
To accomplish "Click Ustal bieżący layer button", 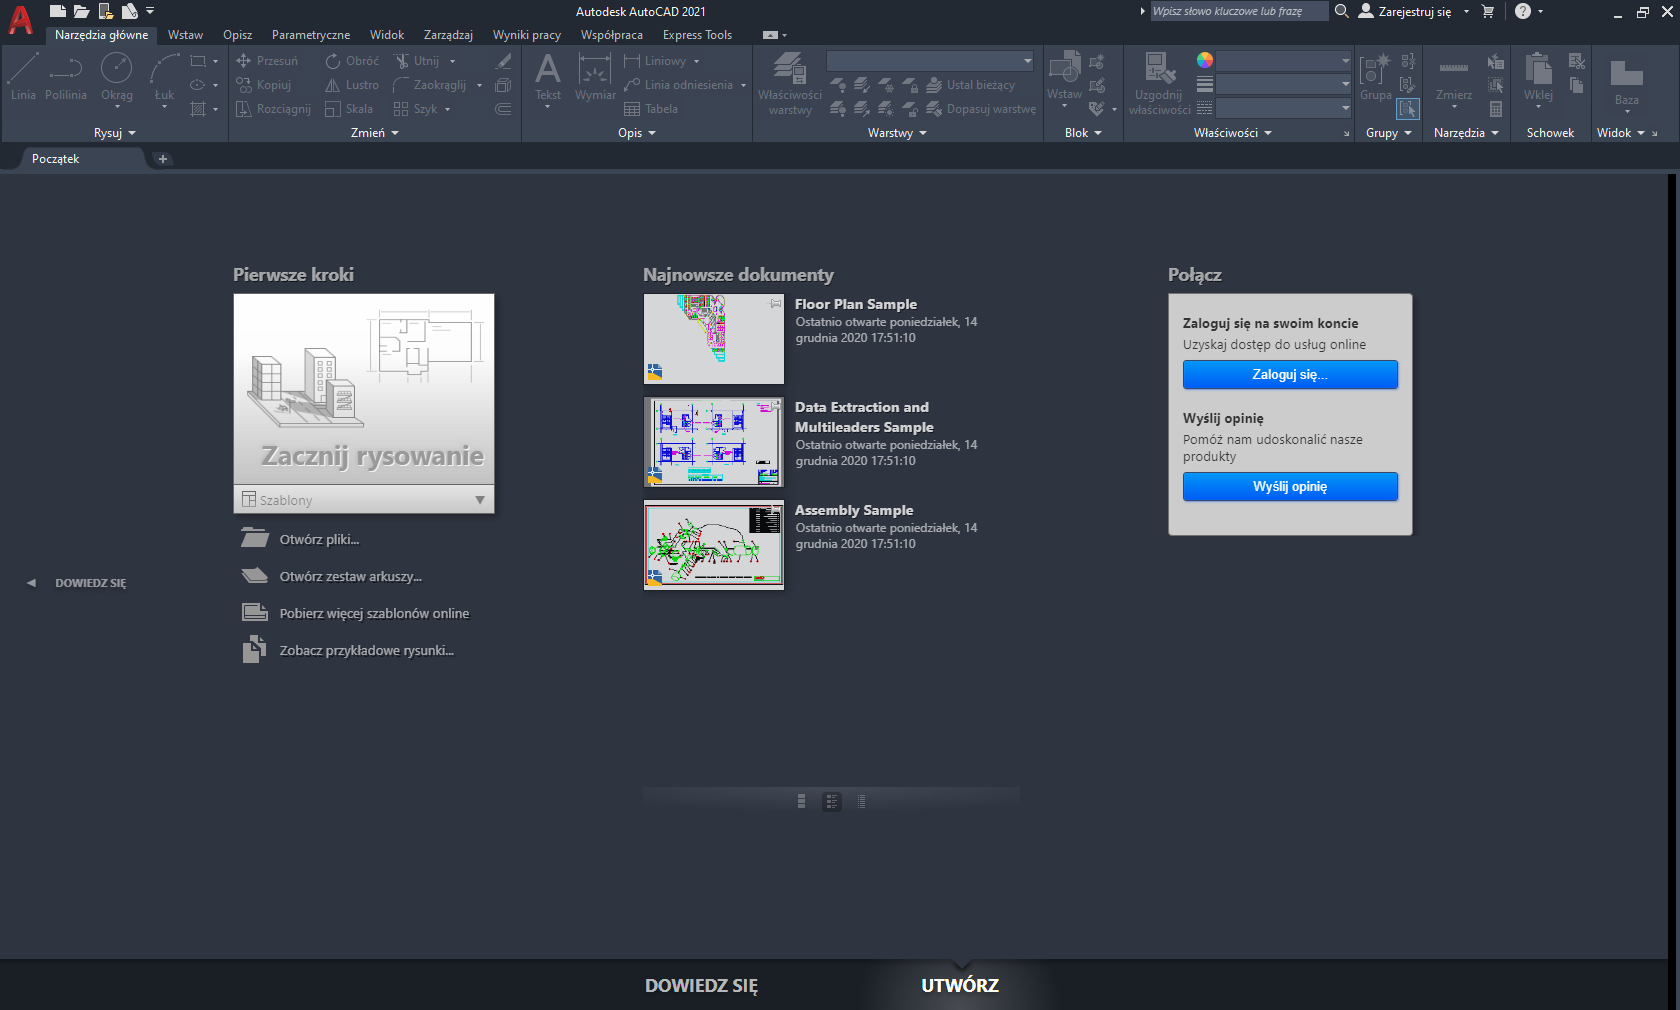I will [x=971, y=85].
